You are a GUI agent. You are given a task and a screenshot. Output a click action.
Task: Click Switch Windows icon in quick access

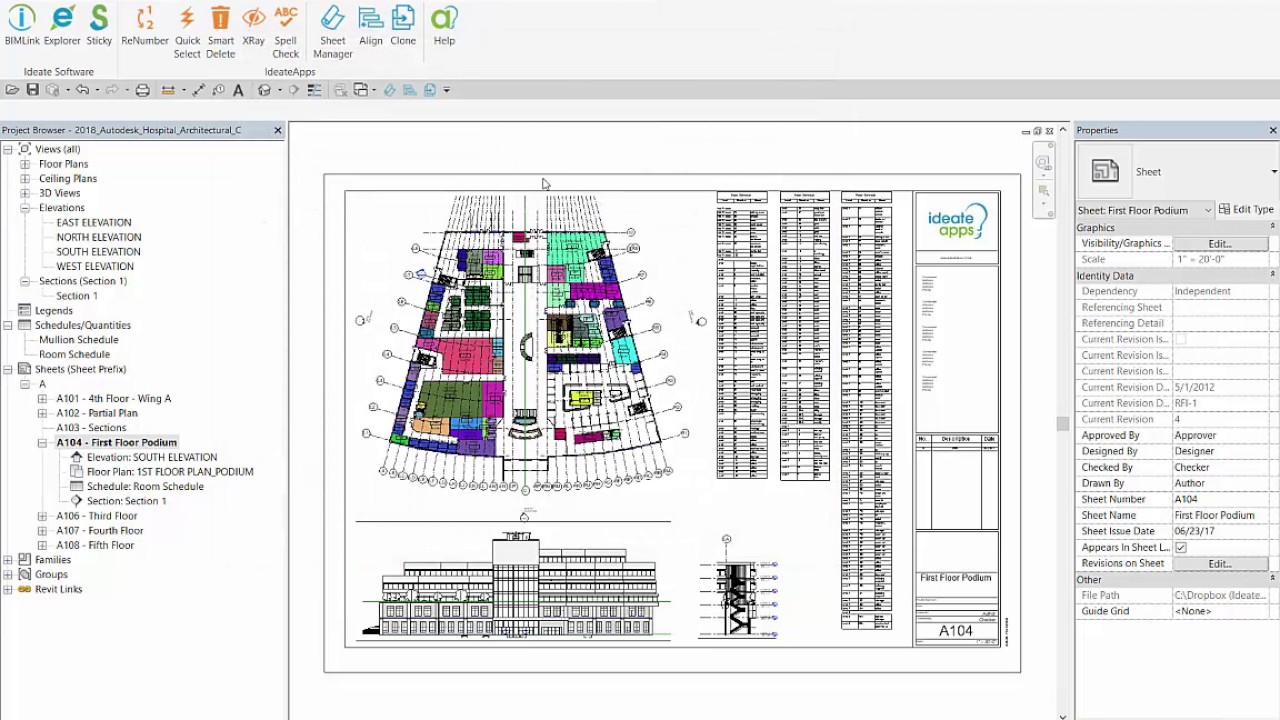[361, 90]
